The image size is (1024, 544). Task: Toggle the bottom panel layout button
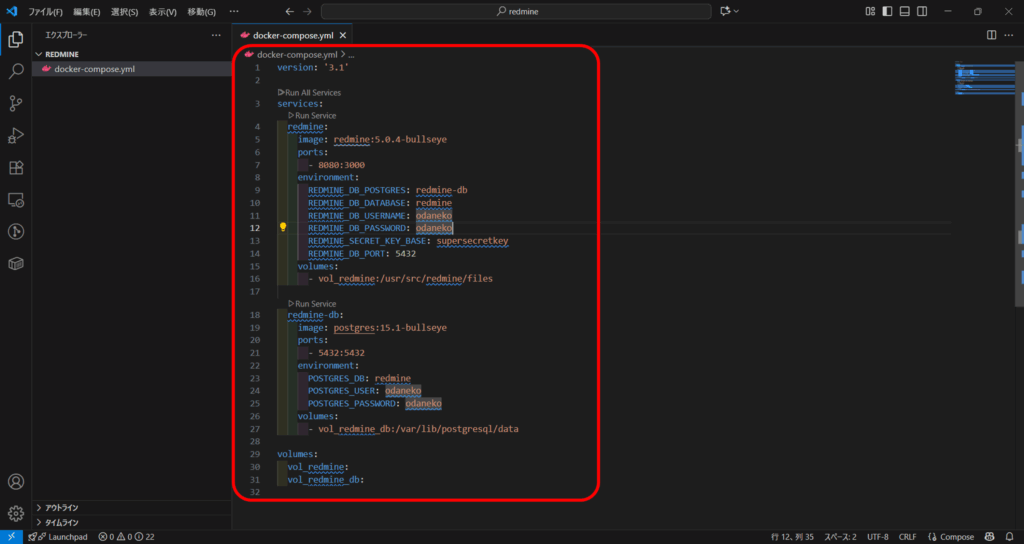coord(904,11)
